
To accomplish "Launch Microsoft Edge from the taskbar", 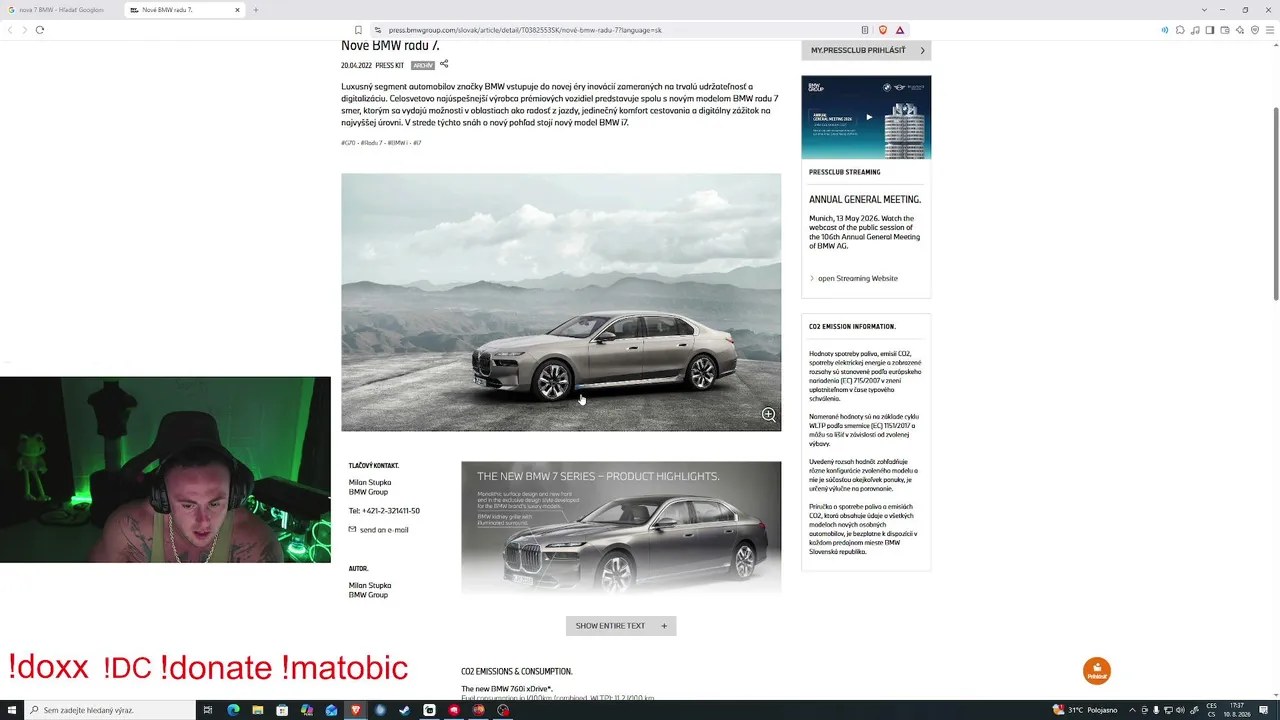I will pyautogui.click(x=233, y=710).
